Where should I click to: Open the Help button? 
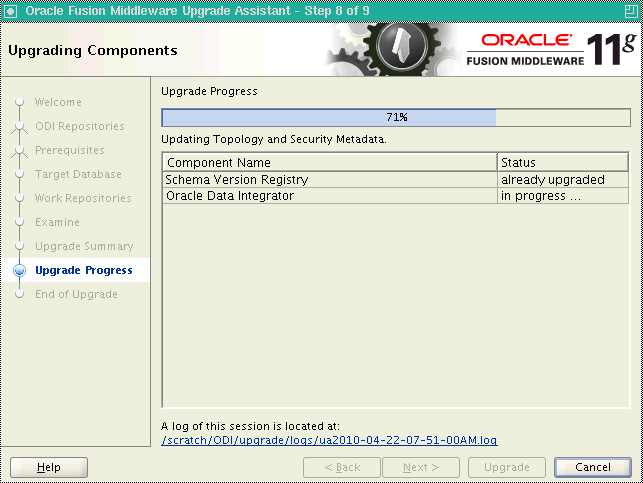49,467
